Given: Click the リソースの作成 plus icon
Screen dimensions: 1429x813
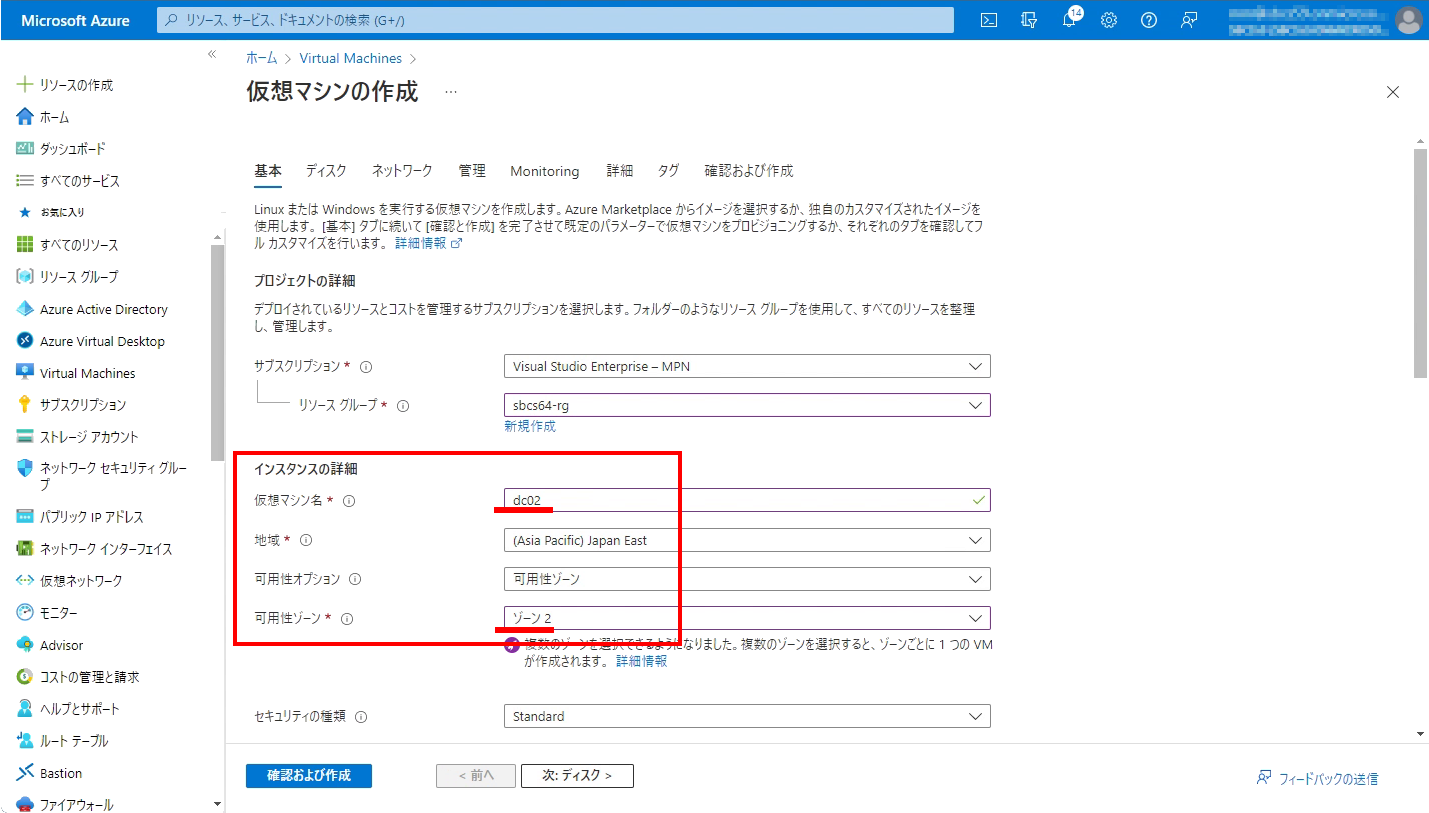Looking at the screenshot, I should (25, 85).
